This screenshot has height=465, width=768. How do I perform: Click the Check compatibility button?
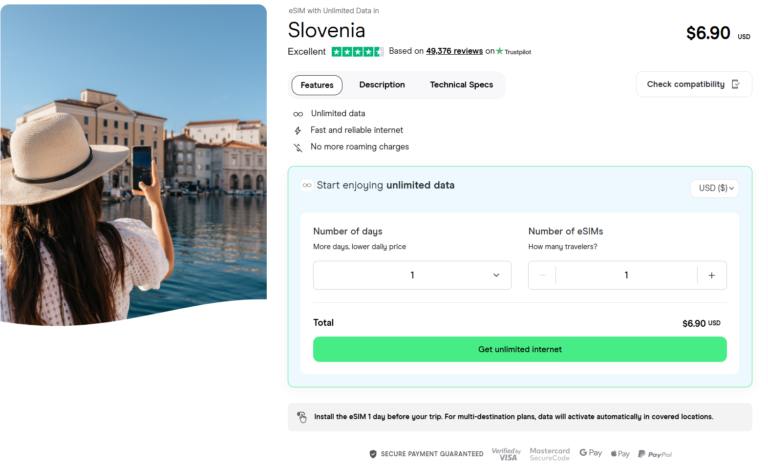point(693,84)
